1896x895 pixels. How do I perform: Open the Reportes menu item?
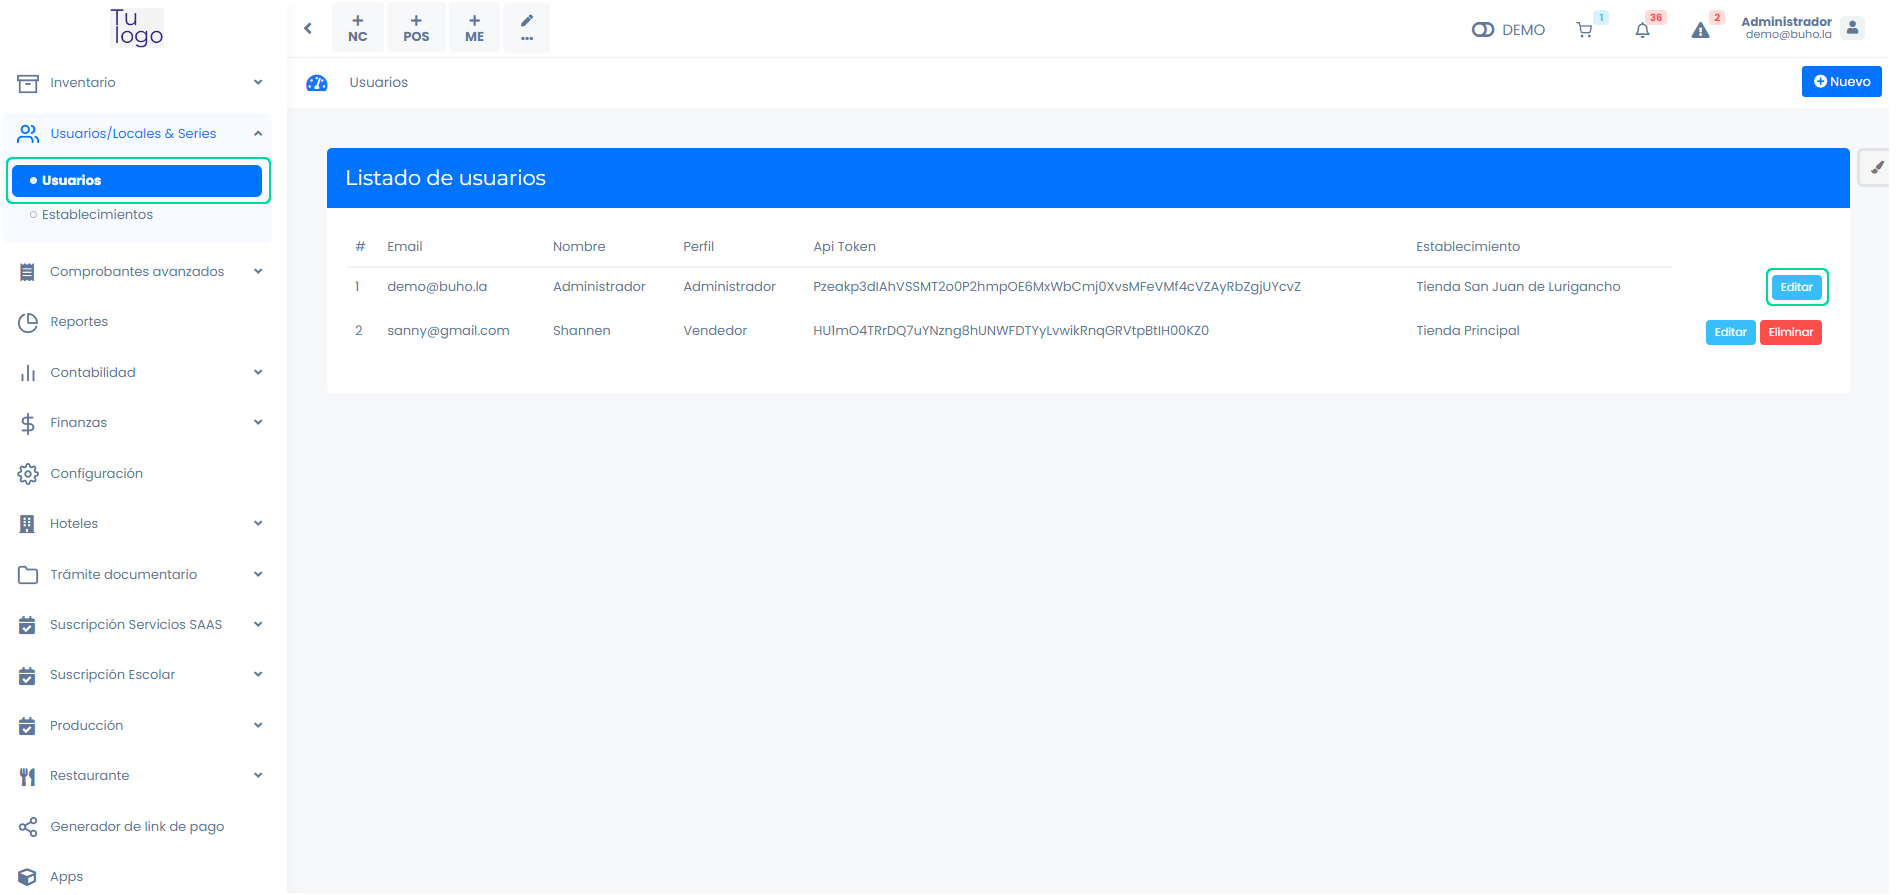pos(79,322)
